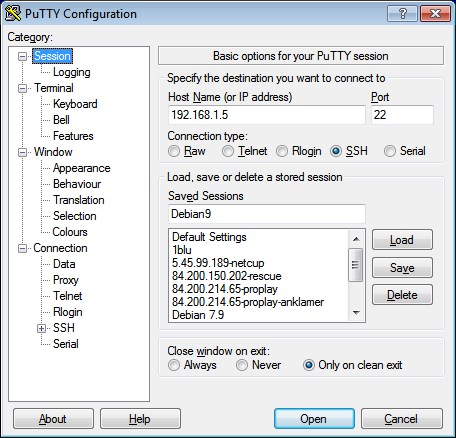Collapse the Session tree node
The width and height of the screenshot is (456, 438).
(x=22, y=56)
